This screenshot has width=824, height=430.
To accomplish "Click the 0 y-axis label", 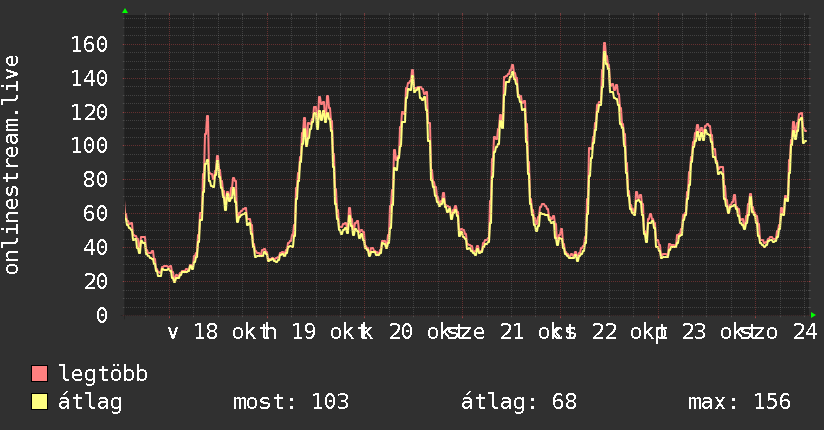I will 102,315.
